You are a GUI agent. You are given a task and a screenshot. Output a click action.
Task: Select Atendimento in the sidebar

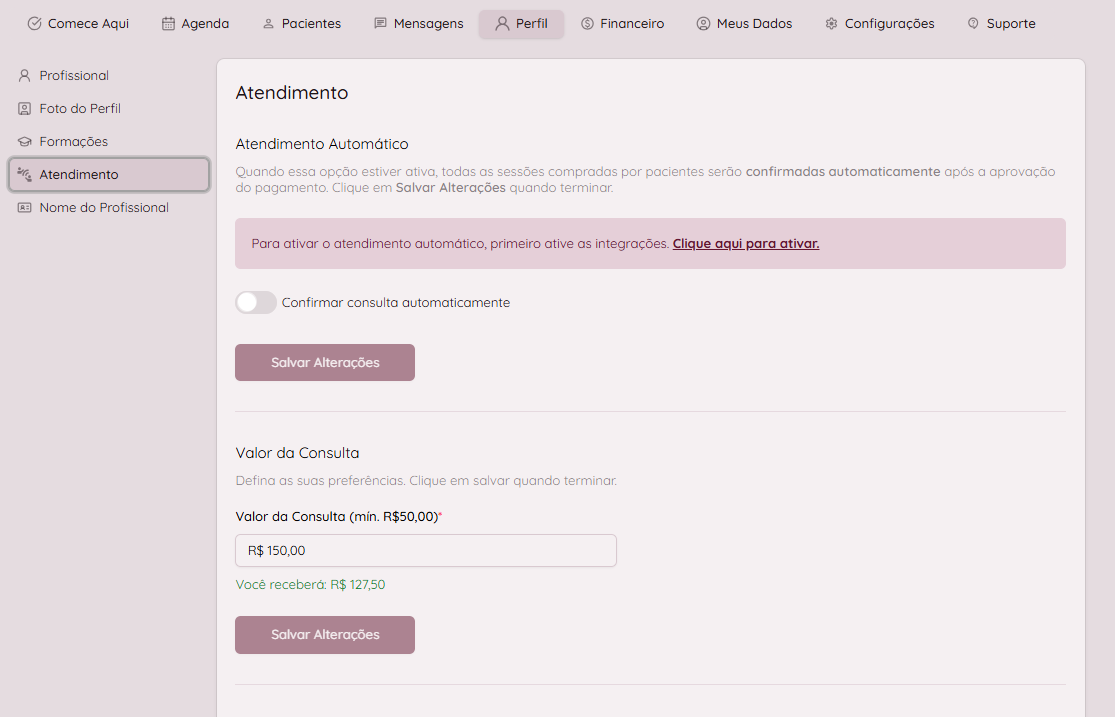tap(109, 174)
